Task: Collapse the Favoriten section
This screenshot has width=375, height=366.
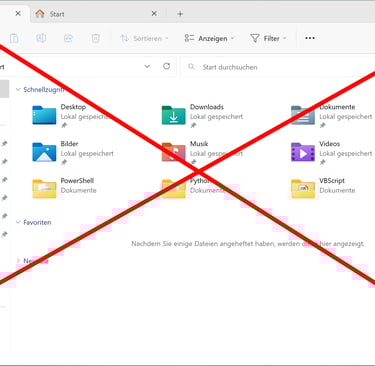Action: 18,222
